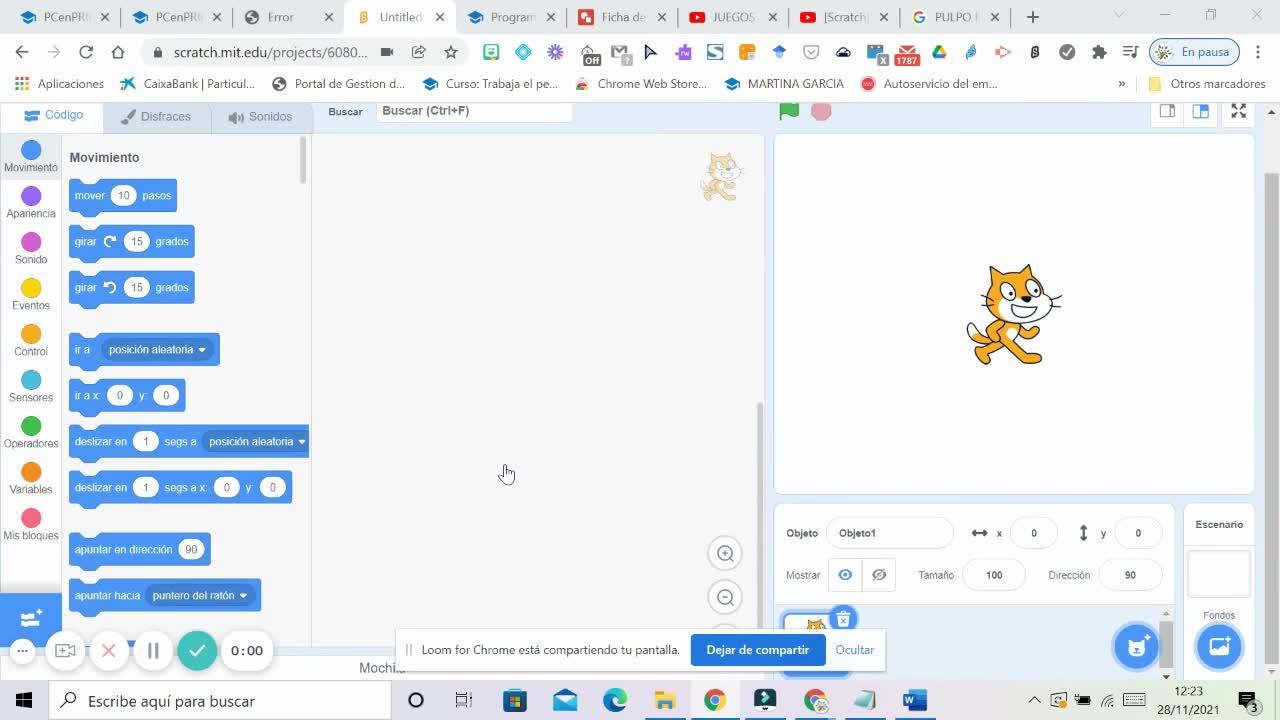Click the cat sprite on the stage
The width and height of the screenshot is (1280, 720).
(x=1013, y=315)
